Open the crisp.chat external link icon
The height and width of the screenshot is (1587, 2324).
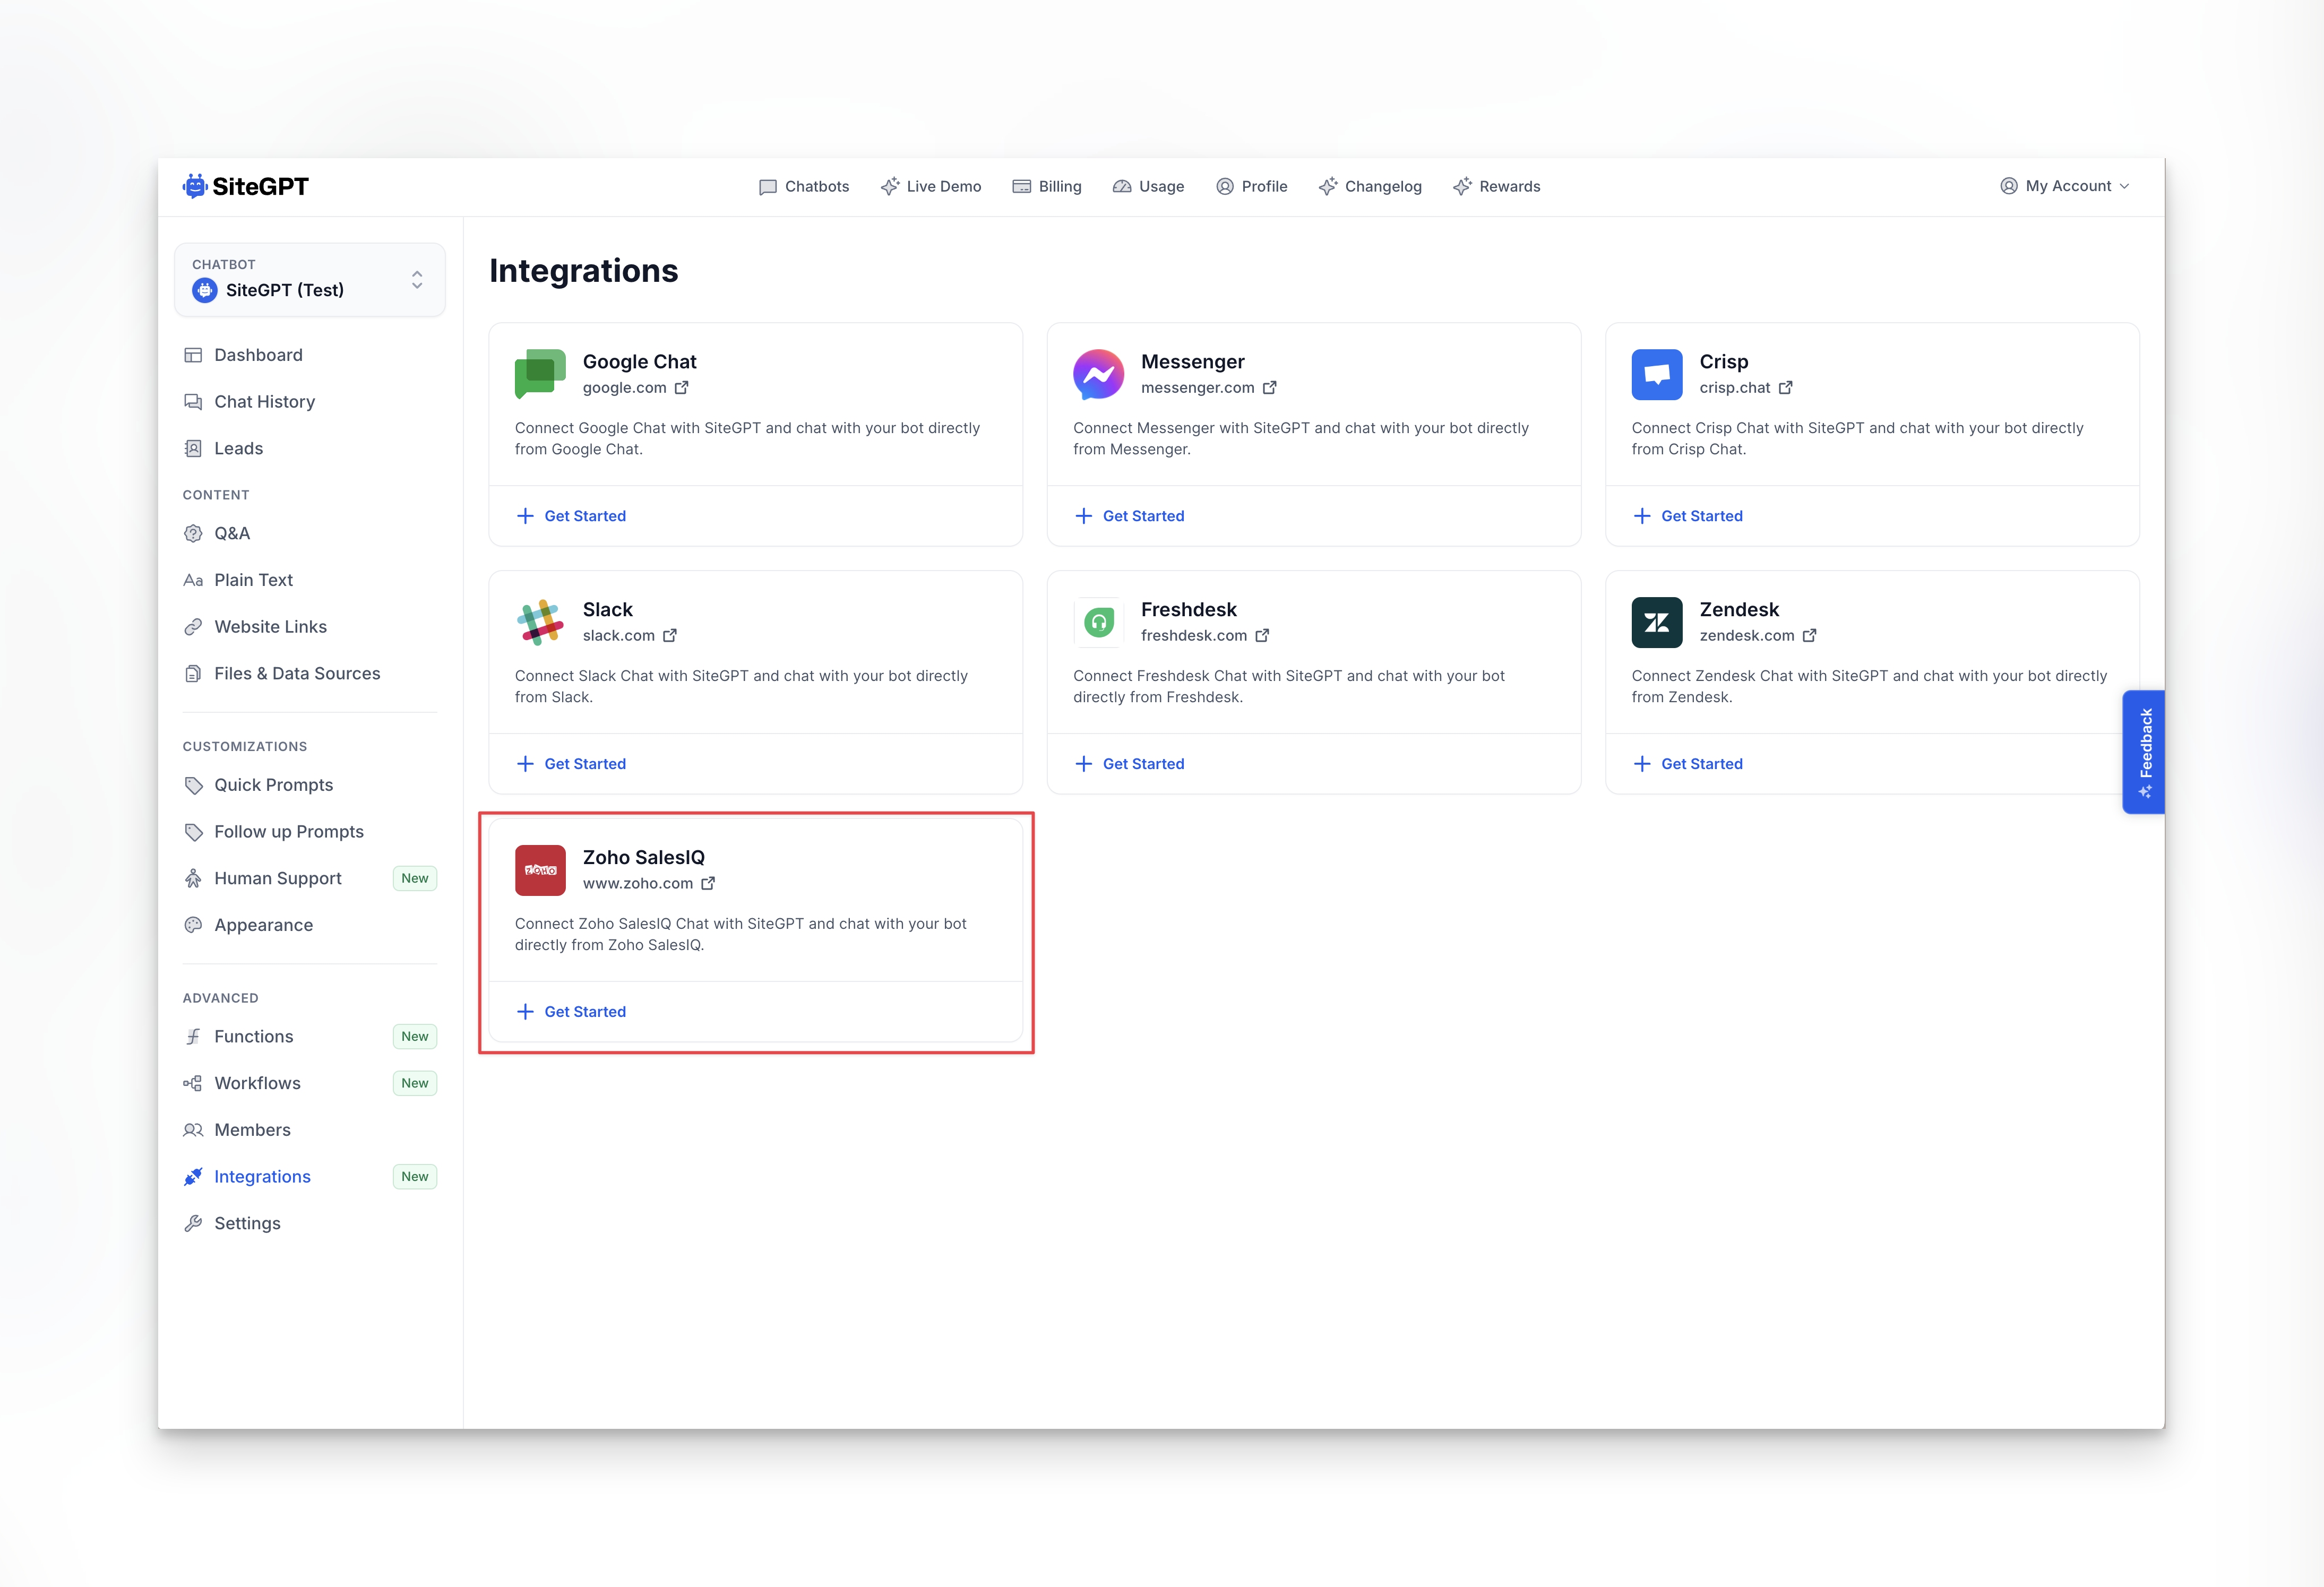pos(1786,388)
